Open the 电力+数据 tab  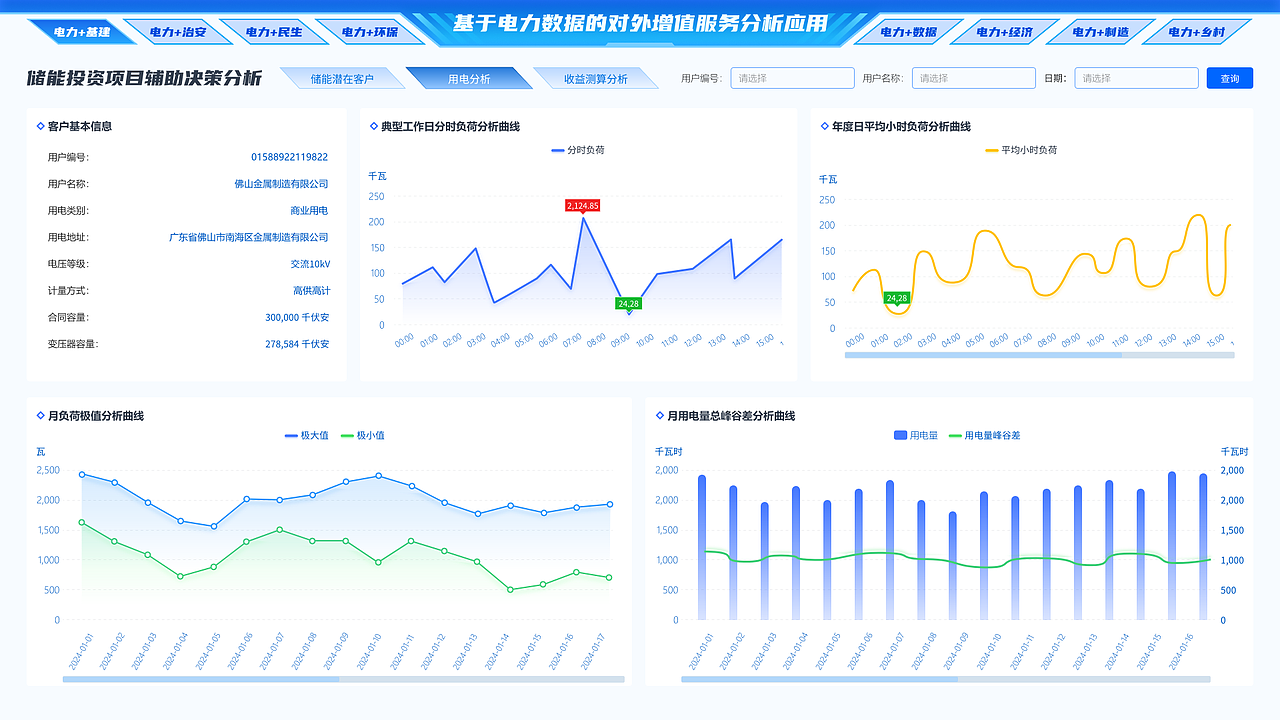click(x=909, y=32)
